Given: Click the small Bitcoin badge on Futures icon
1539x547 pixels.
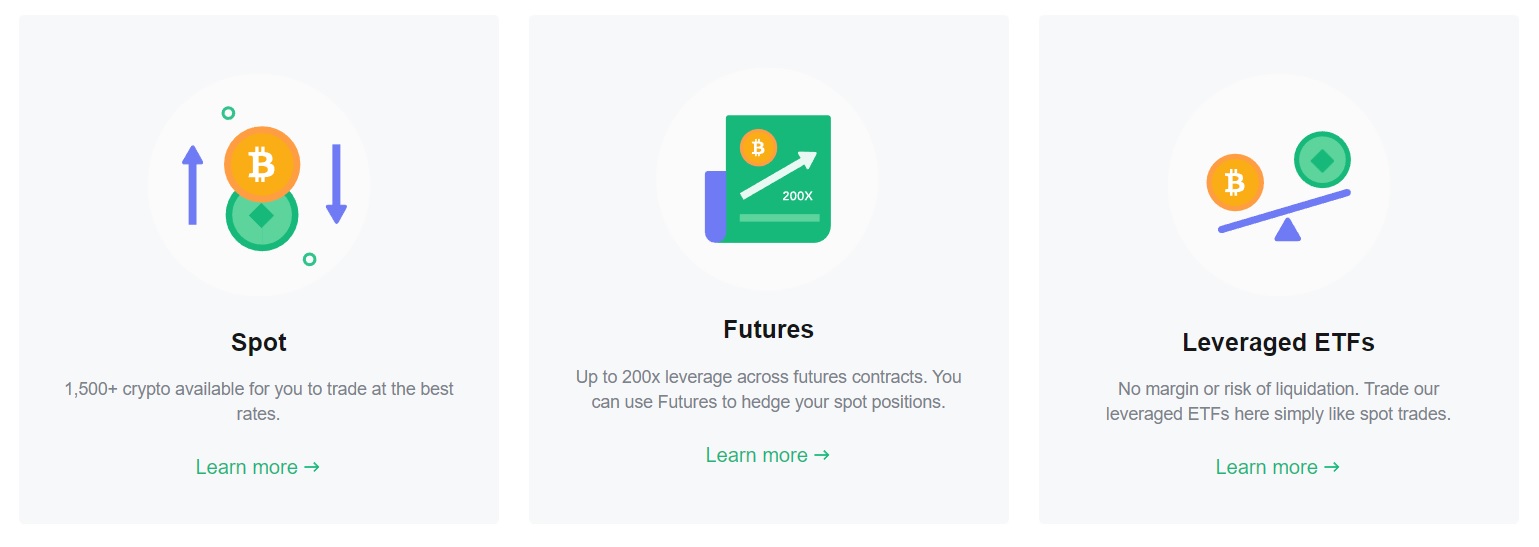Looking at the screenshot, I should point(758,148).
